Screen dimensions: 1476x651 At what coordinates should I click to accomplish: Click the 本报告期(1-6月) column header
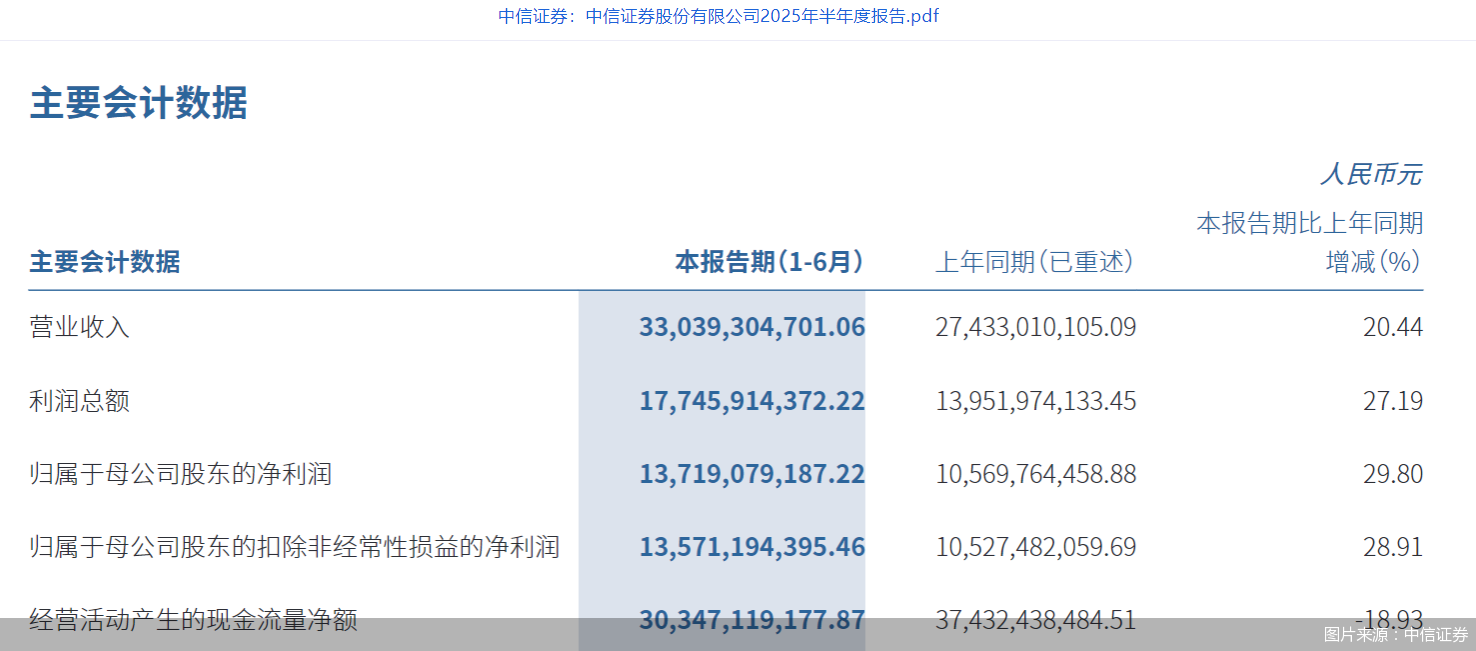point(768,262)
